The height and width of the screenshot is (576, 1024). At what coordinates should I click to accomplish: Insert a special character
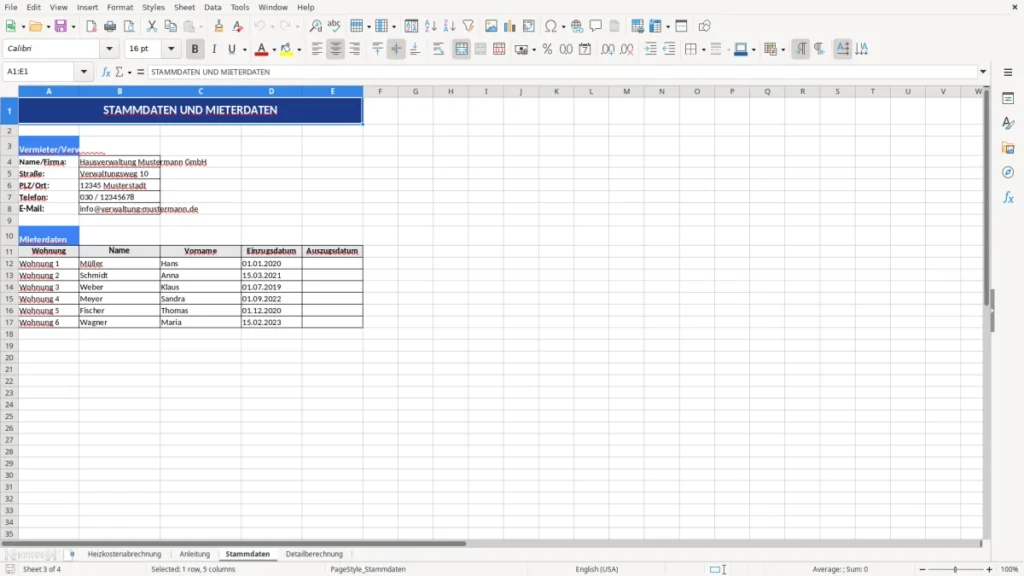click(x=551, y=26)
